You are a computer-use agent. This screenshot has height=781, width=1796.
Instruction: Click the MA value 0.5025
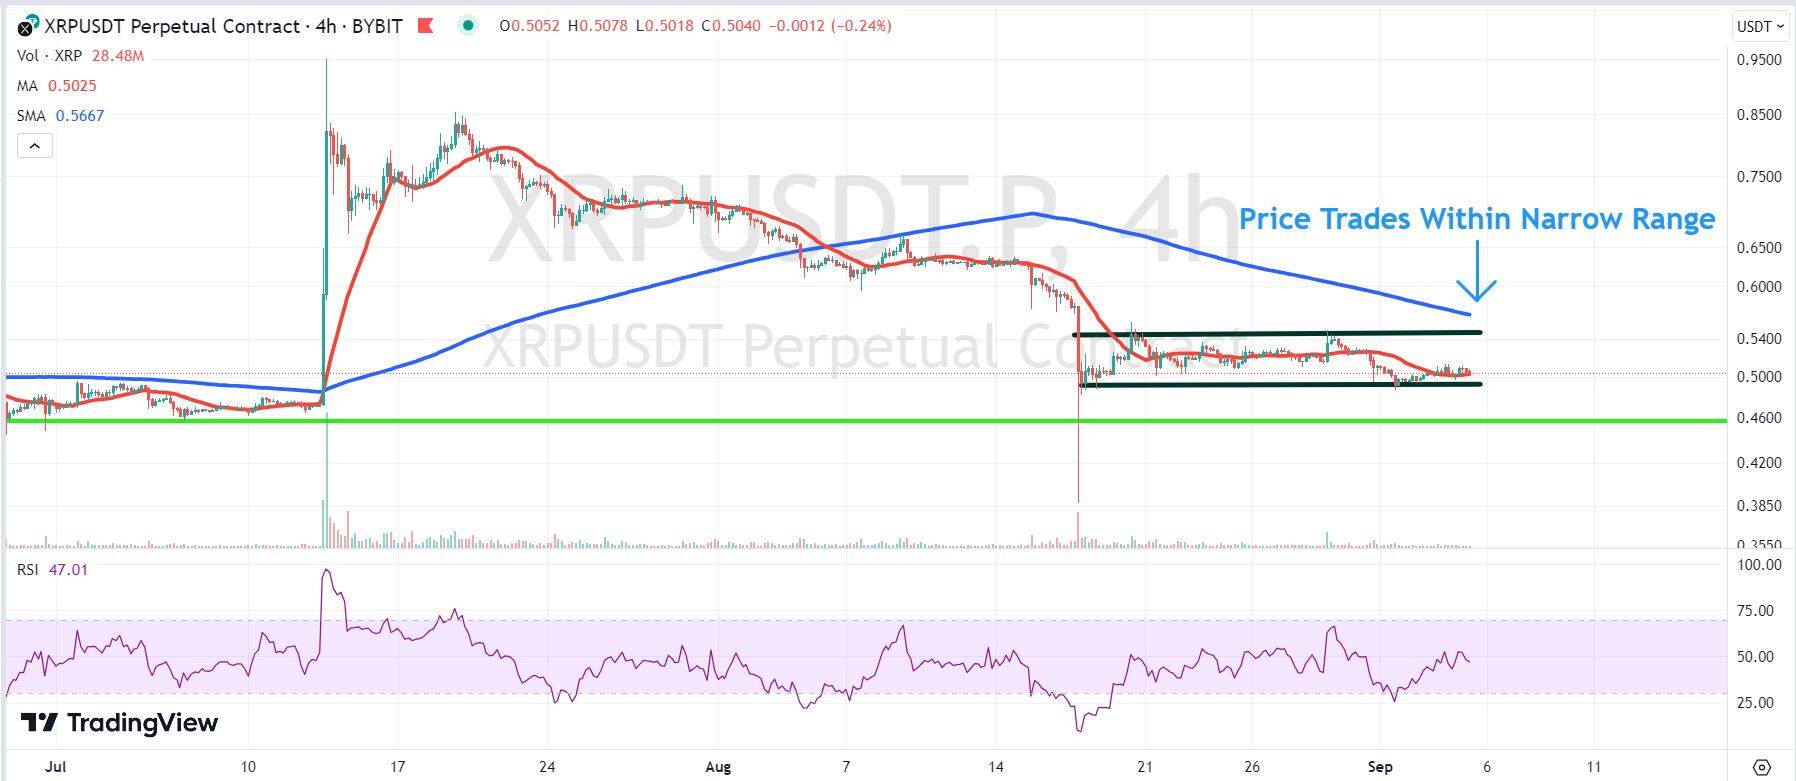(73, 86)
